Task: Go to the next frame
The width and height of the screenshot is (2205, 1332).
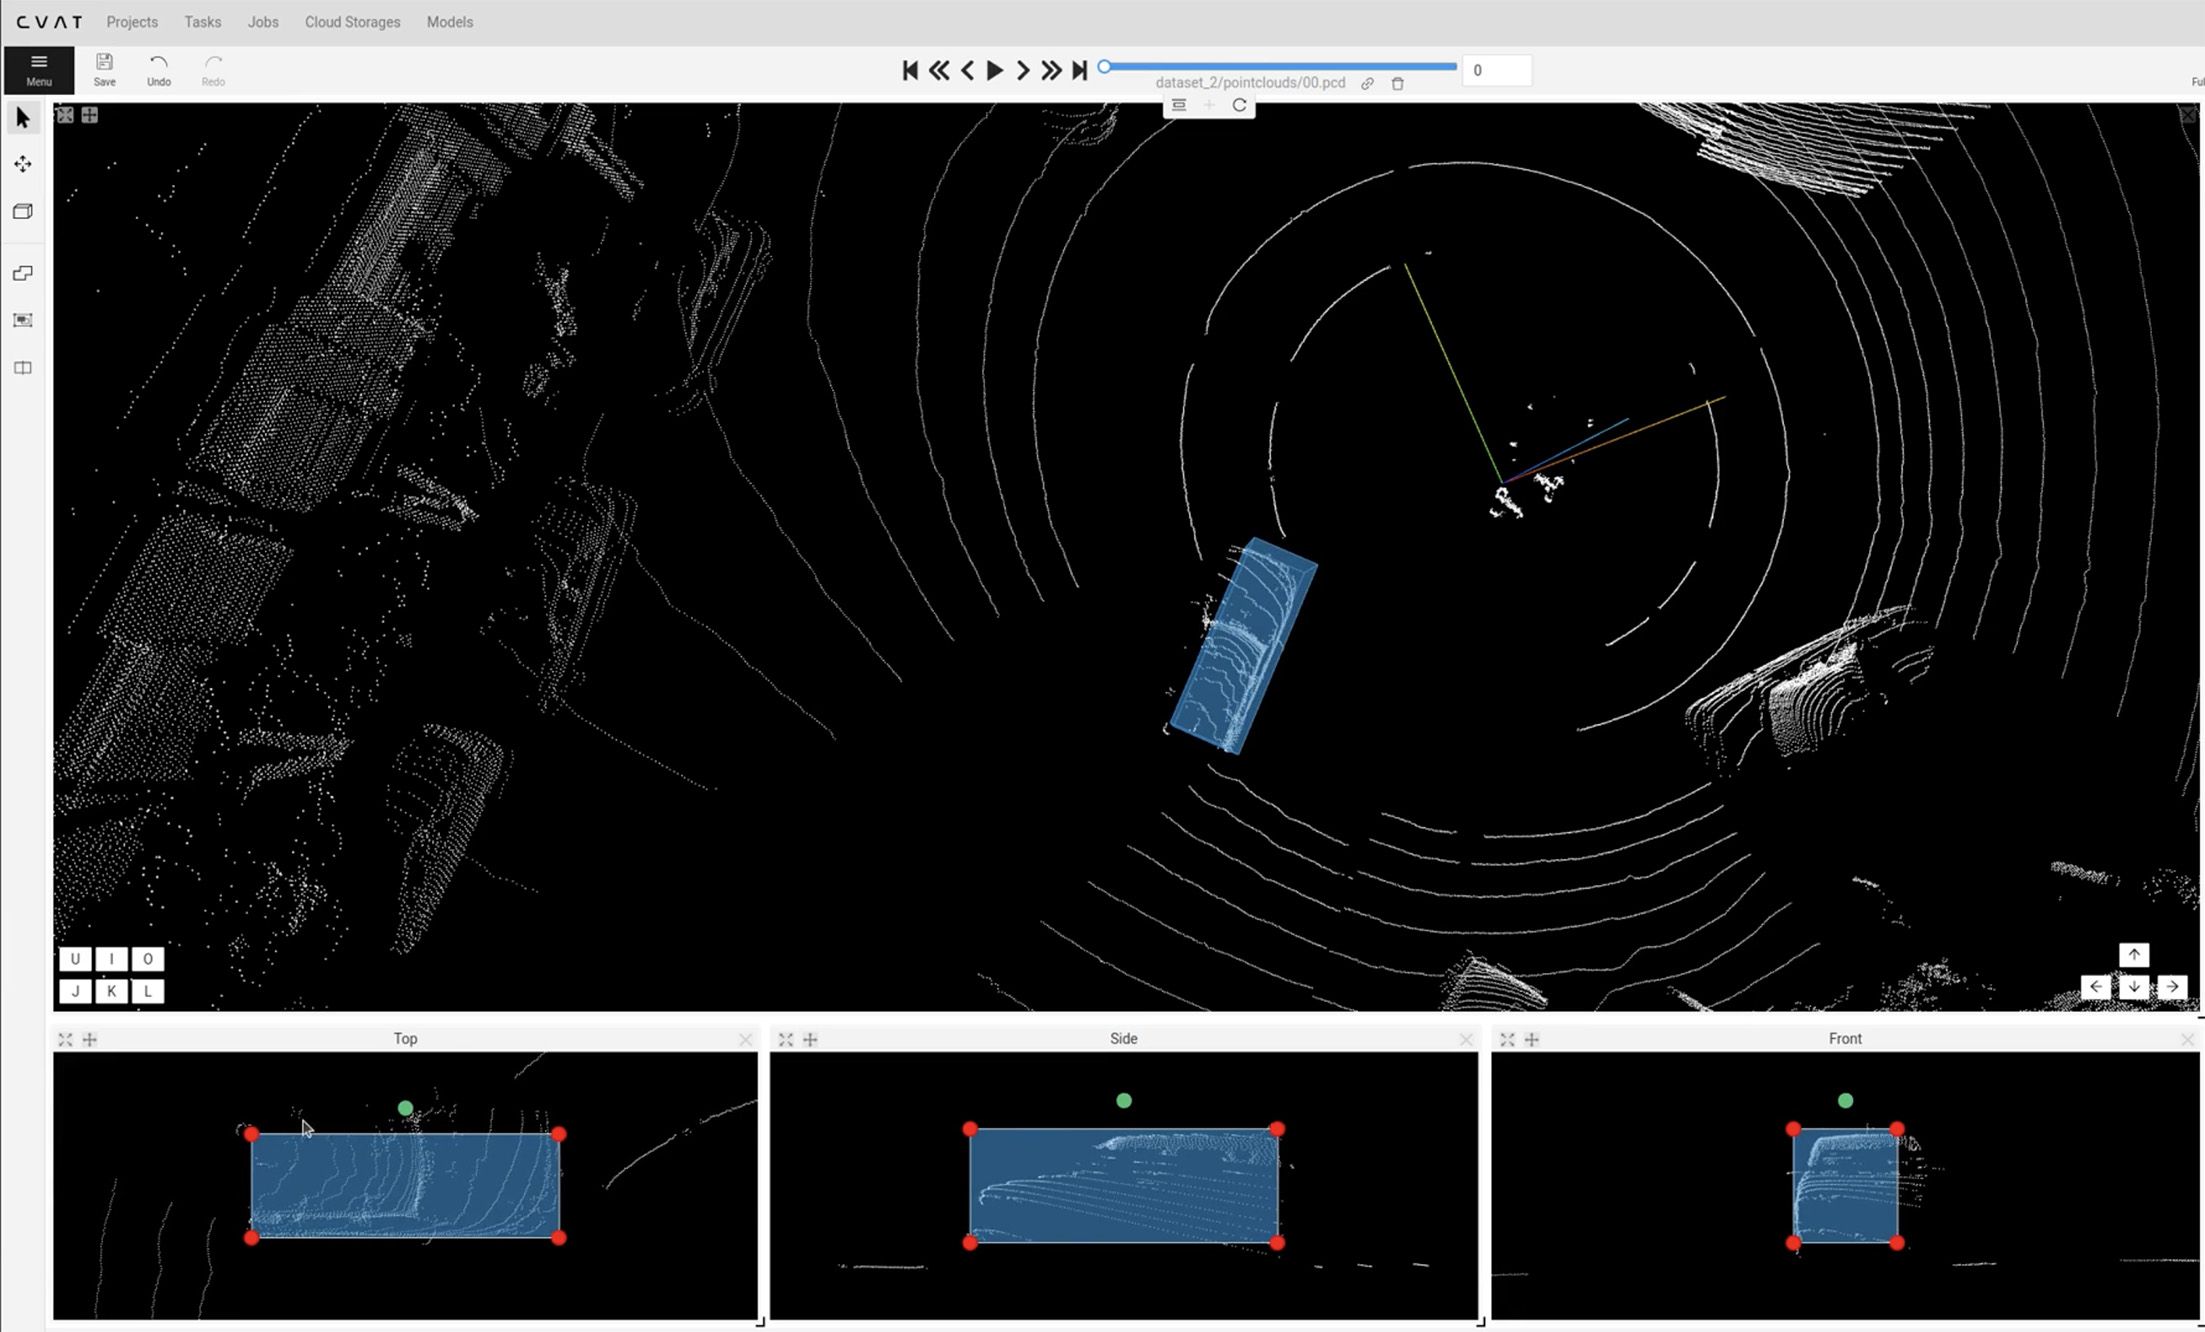Action: pos(1022,70)
